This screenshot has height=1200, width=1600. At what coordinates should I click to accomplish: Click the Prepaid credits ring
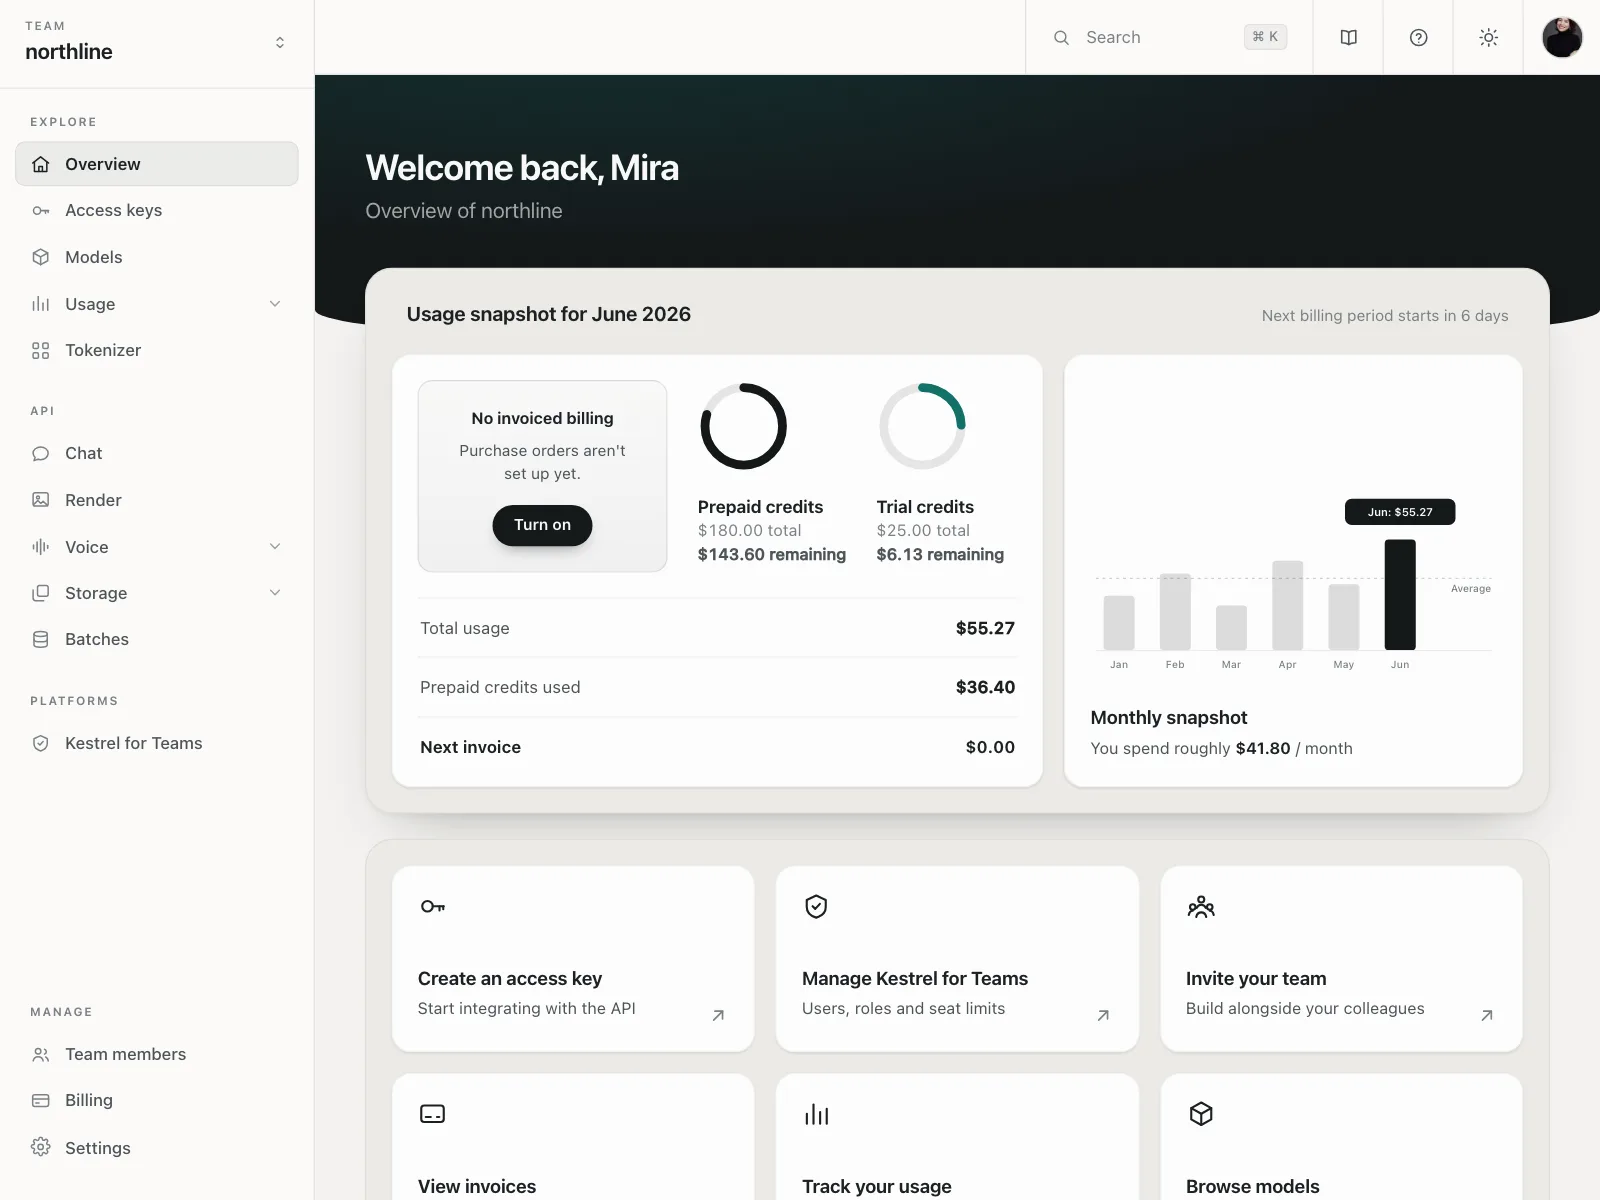coord(743,426)
